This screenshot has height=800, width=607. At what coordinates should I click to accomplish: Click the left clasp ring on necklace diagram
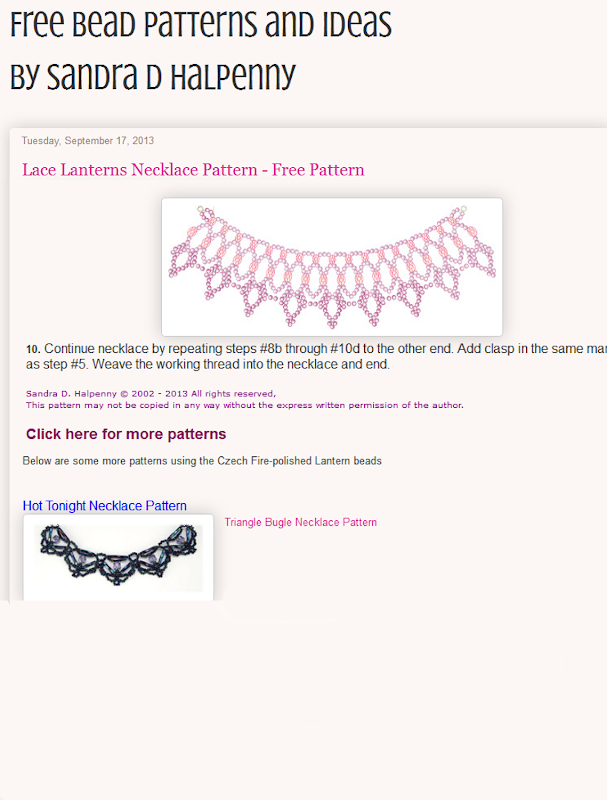point(200,209)
